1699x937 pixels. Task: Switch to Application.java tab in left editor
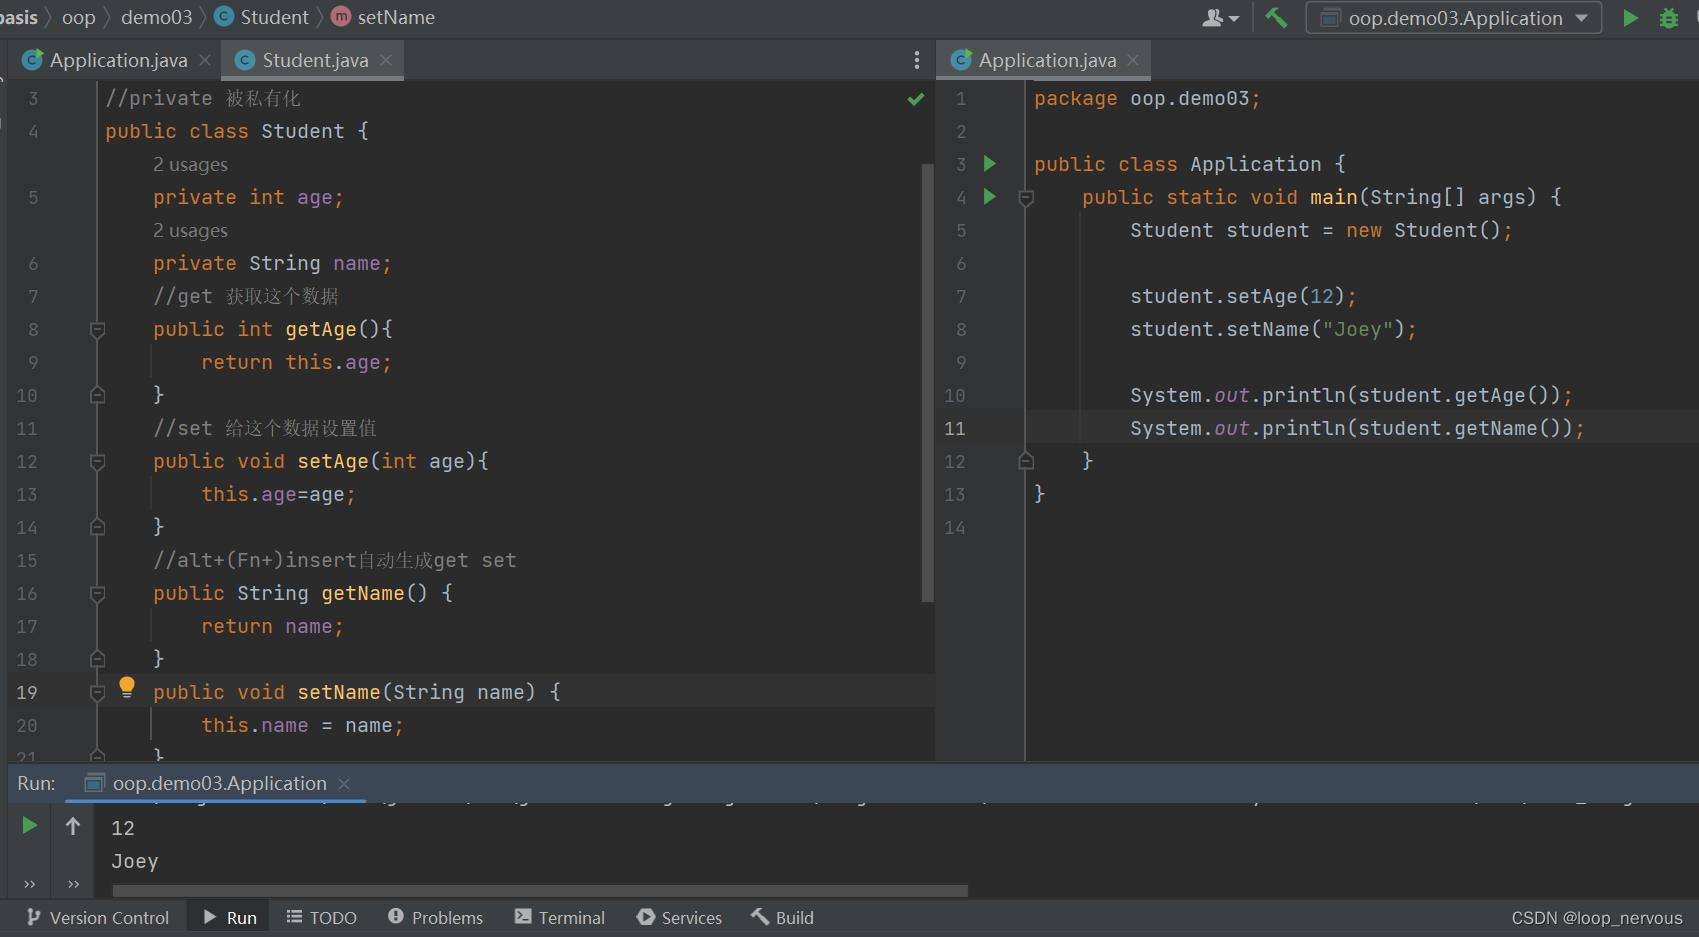click(118, 60)
